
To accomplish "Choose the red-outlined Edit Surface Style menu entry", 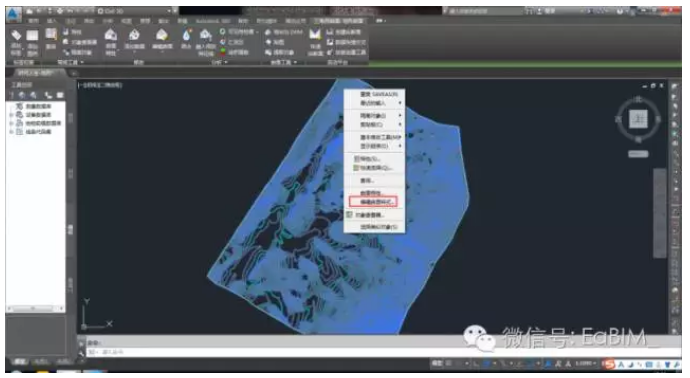I will (373, 202).
